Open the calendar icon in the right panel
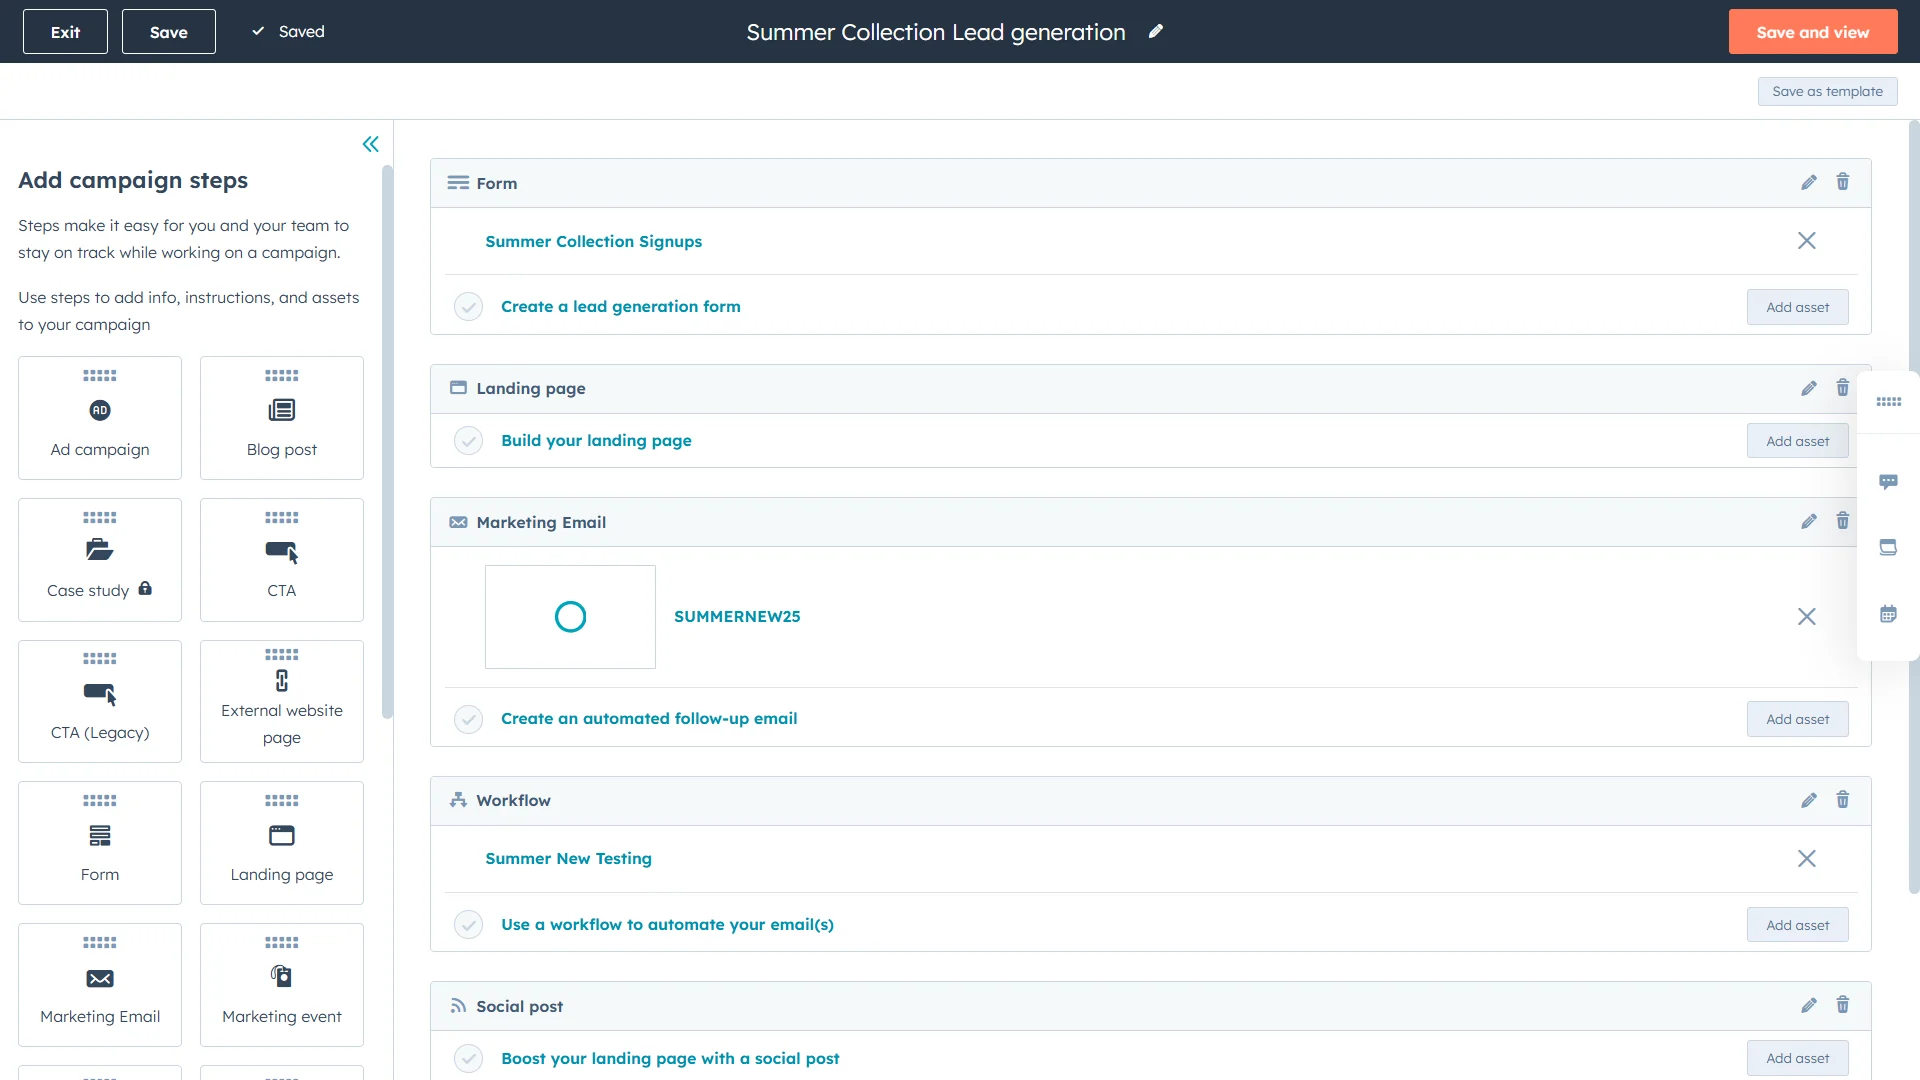The height and width of the screenshot is (1080, 1920). [x=1888, y=612]
